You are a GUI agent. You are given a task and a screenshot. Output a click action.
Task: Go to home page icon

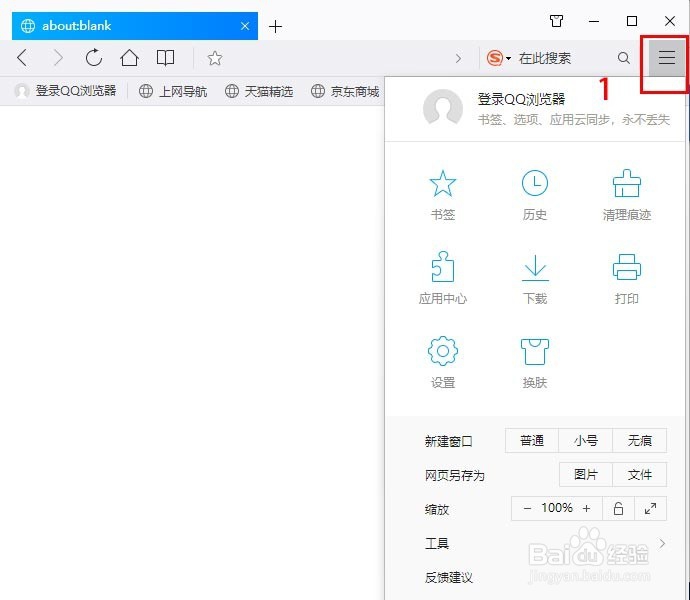129,58
